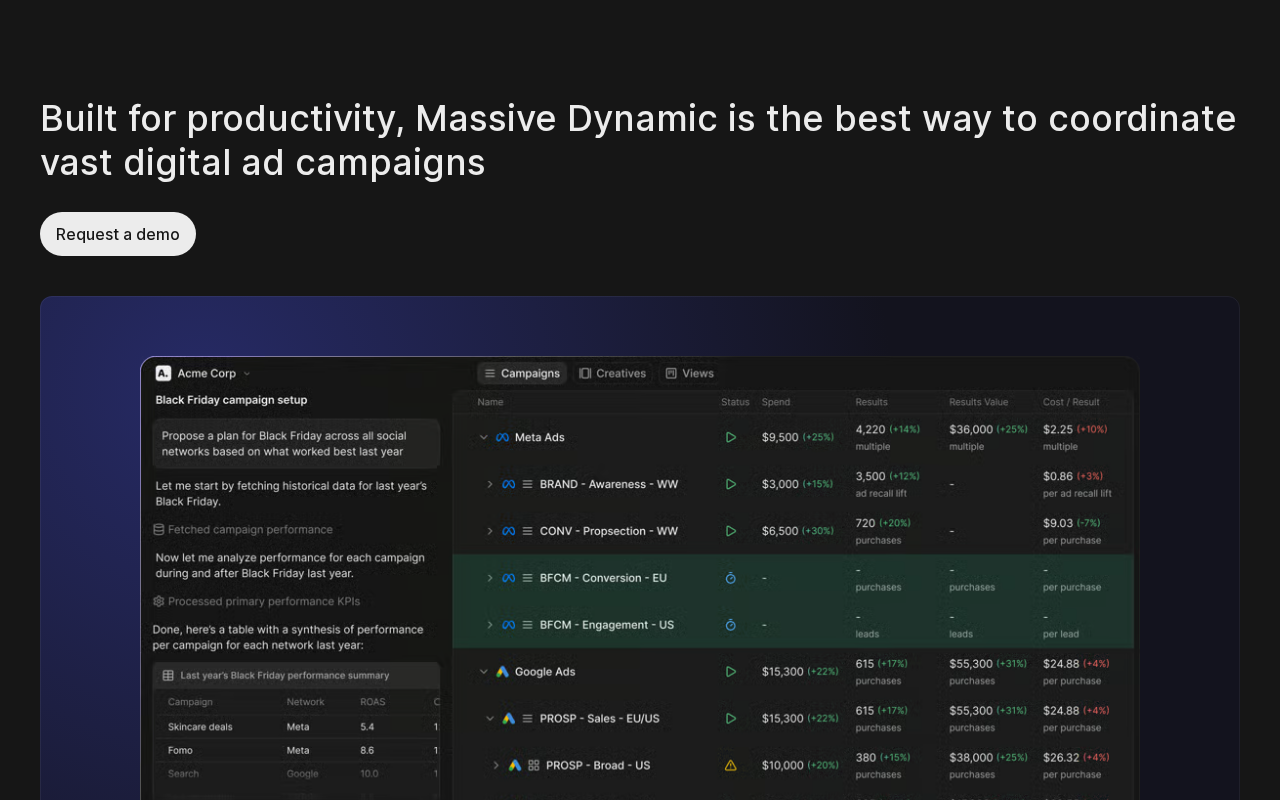The height and width of the screenshot is (800, 1280).
Task: Expand the BRAND - Awareness - WW row
Action: click(x=490, y=484)
